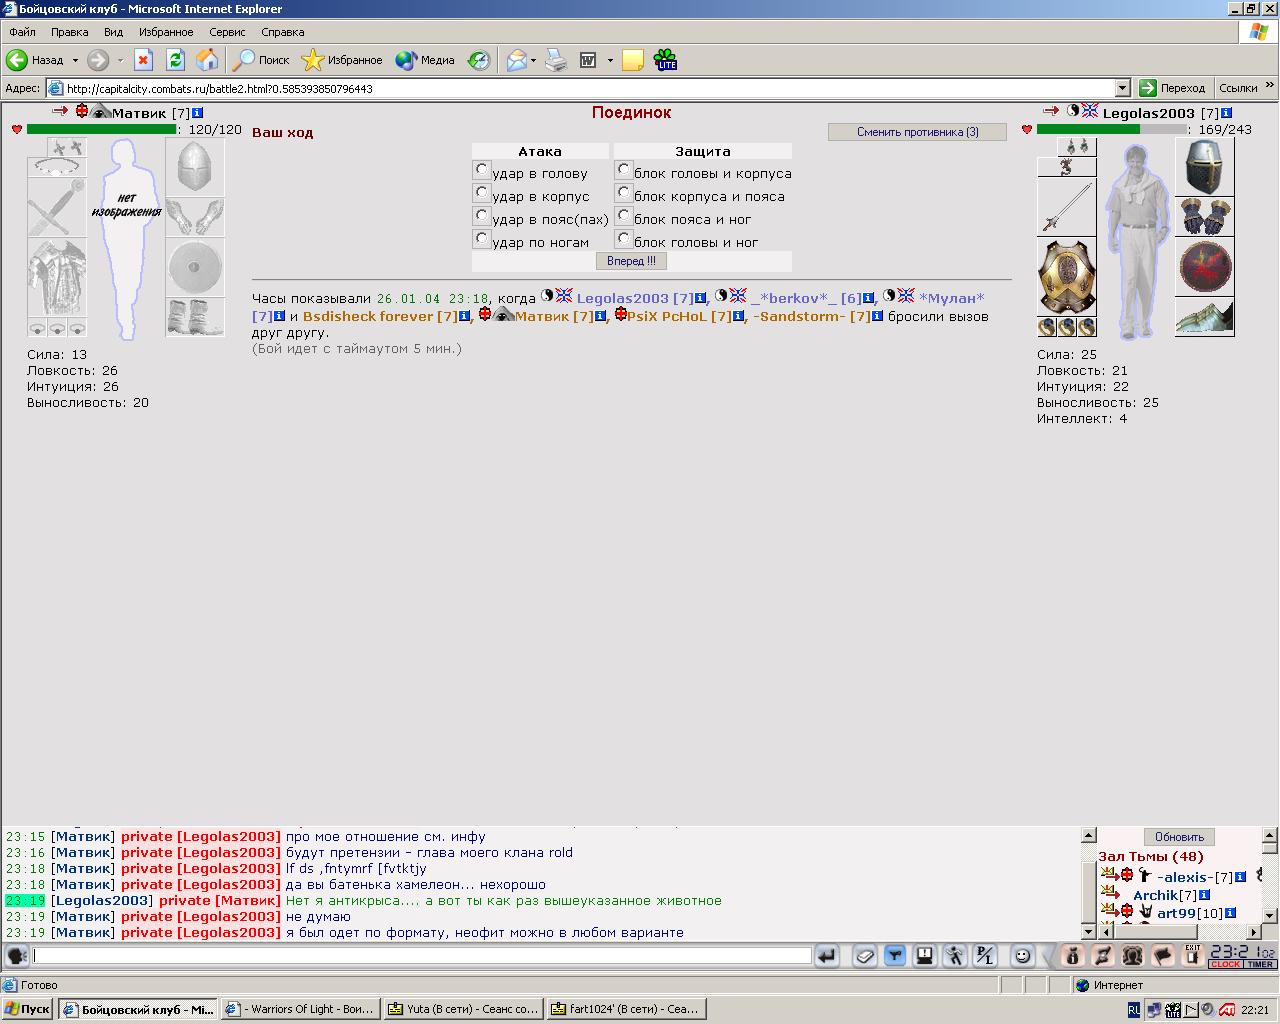The image size is (1280, 1024).
Task: Select attack 'удар в голову'
Action: coord(482,170)
